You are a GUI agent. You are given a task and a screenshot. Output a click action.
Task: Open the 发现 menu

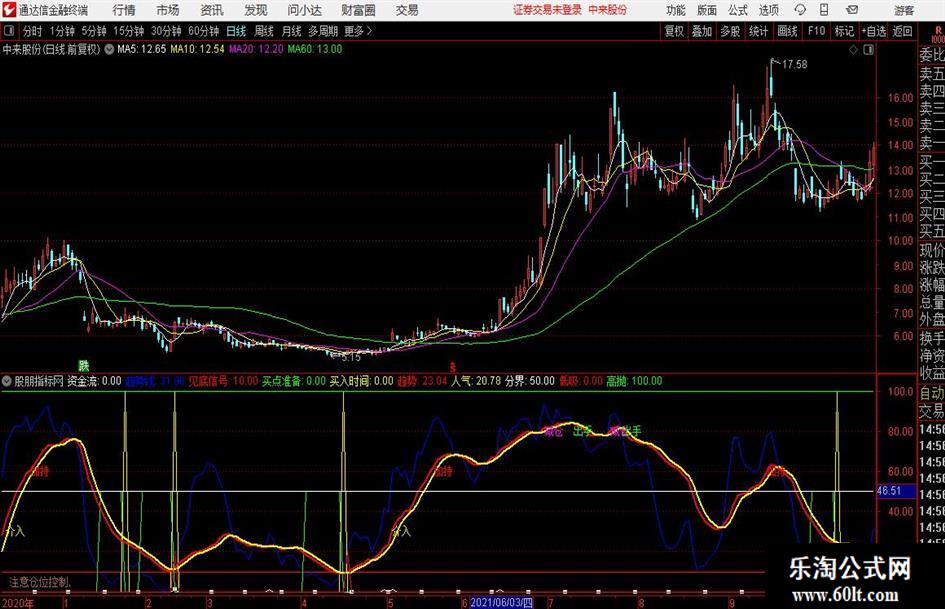click(256, 10)
